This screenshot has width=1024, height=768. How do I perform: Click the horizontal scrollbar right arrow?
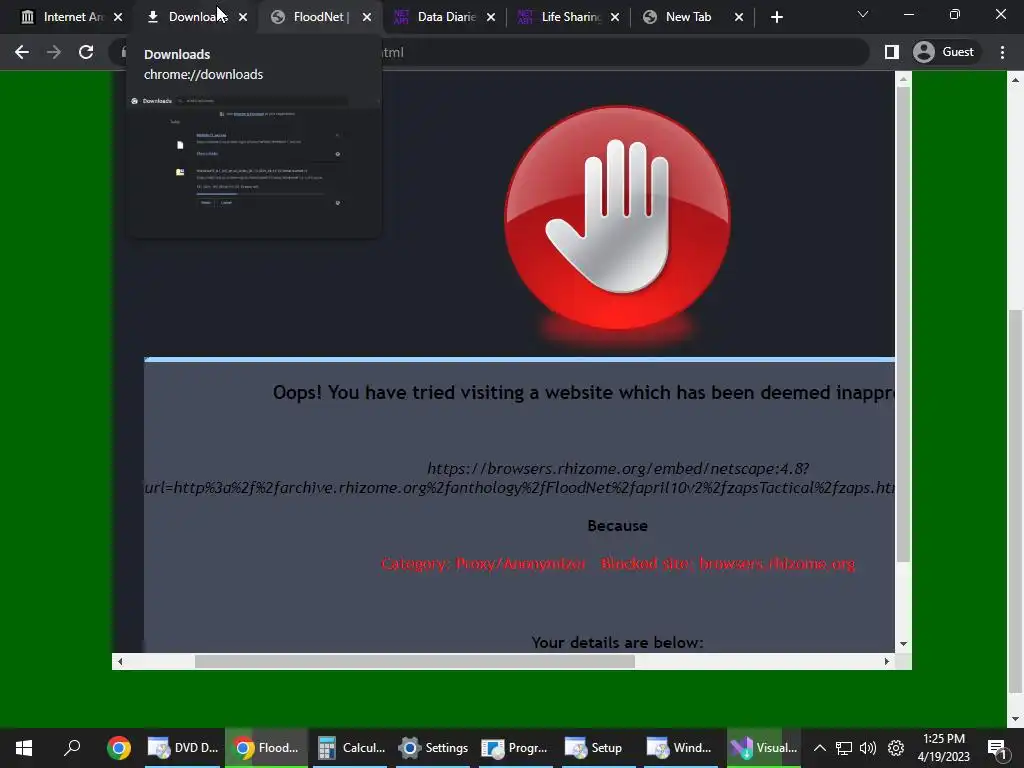886,662
